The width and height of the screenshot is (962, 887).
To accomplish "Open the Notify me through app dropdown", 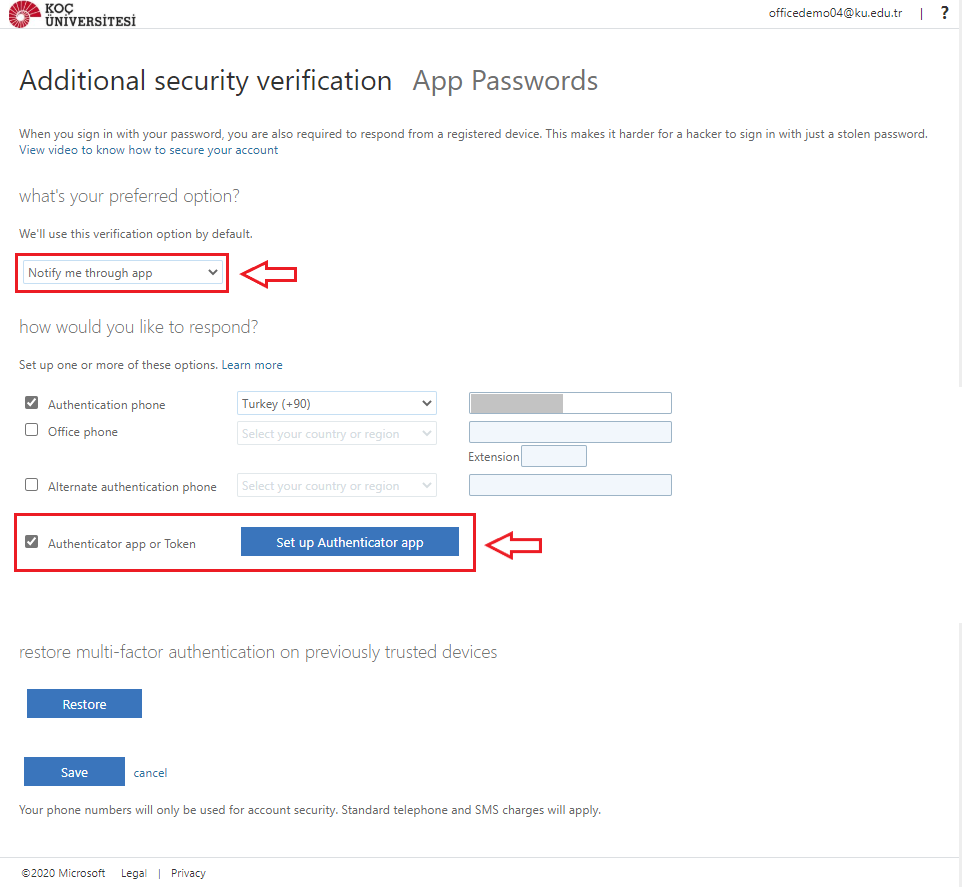I will click(123, 272).
